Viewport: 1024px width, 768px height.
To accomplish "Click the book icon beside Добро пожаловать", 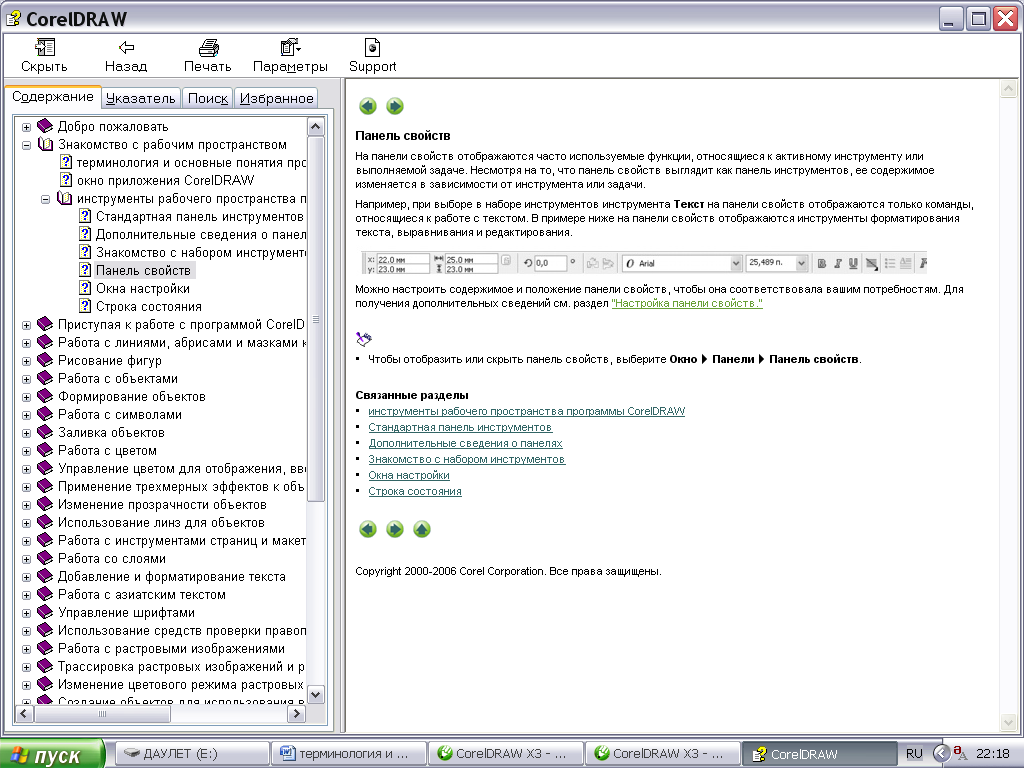I will (45, 126).
